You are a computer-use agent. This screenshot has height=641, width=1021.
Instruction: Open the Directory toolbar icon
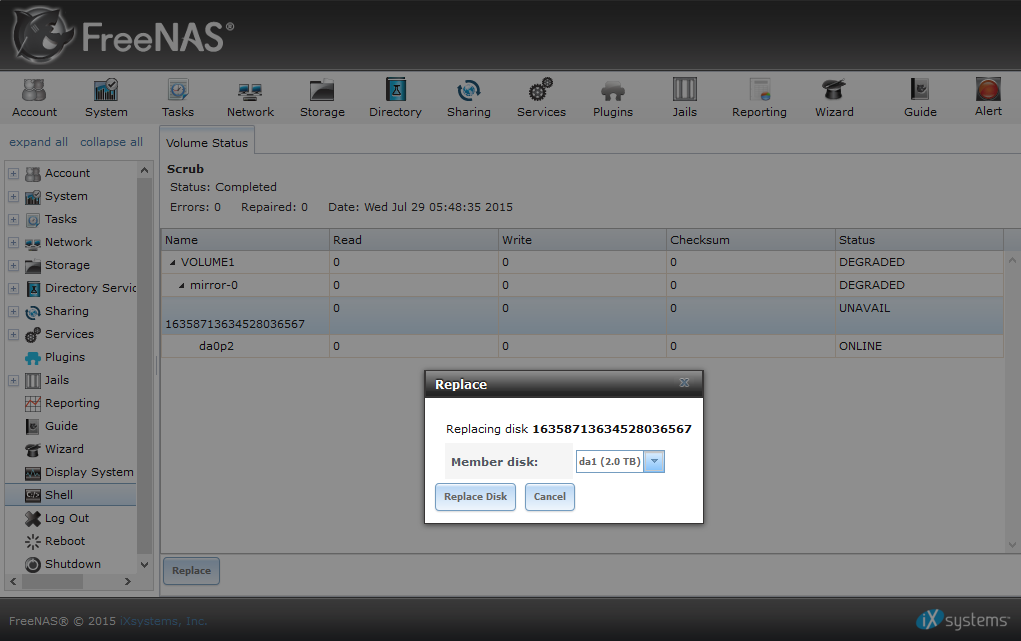coord(395,98)
